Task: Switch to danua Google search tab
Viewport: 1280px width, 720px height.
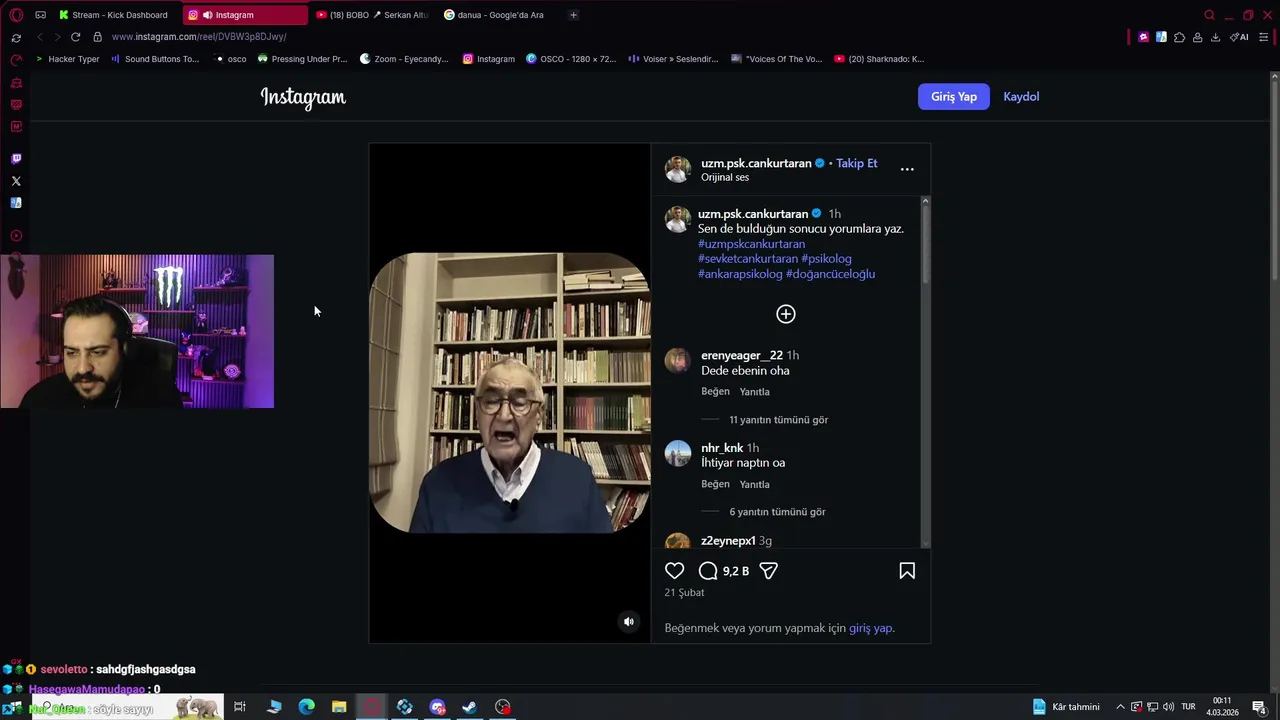Action: 499,15
